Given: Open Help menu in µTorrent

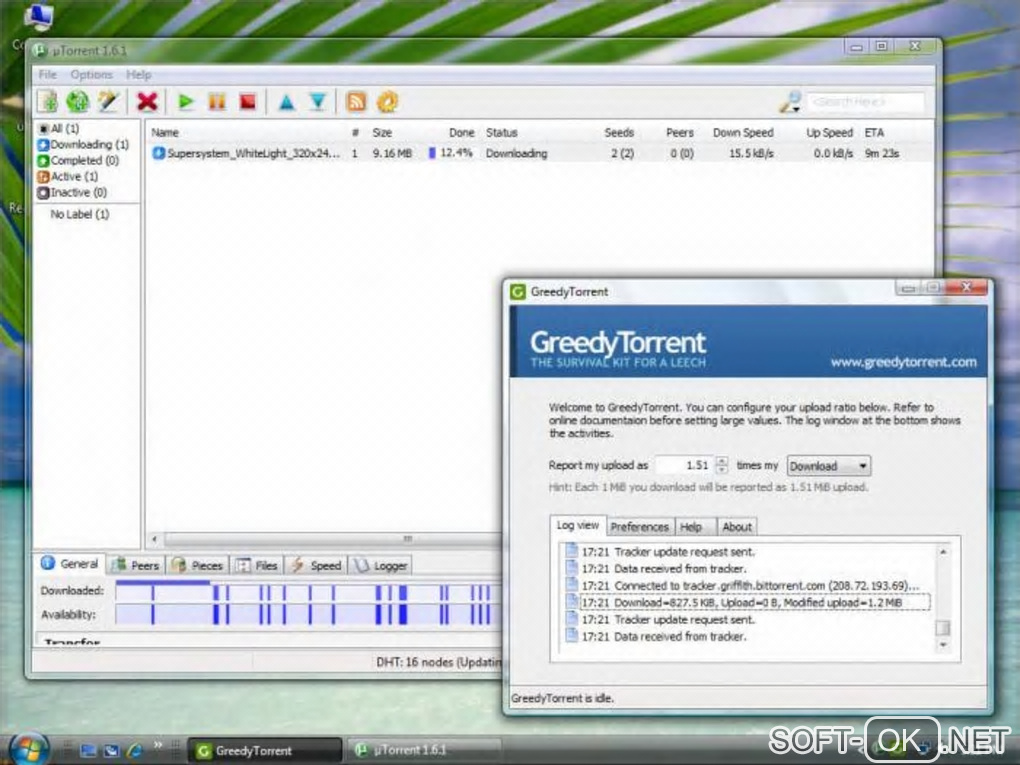Looking at the screenshot, I should pos(138,74).
